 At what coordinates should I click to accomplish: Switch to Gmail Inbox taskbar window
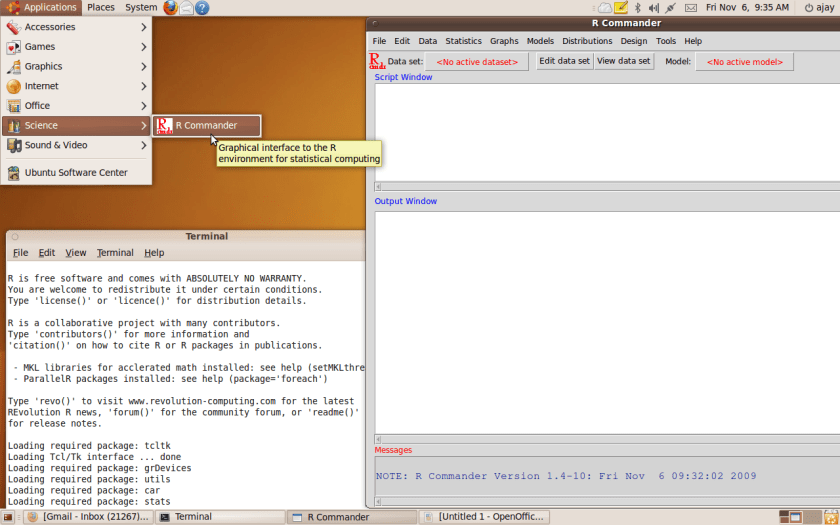89,517
